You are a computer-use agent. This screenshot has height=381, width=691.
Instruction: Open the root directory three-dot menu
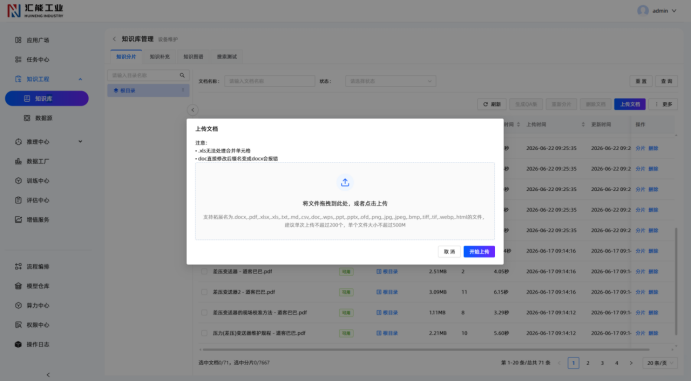tap(183, 90)
